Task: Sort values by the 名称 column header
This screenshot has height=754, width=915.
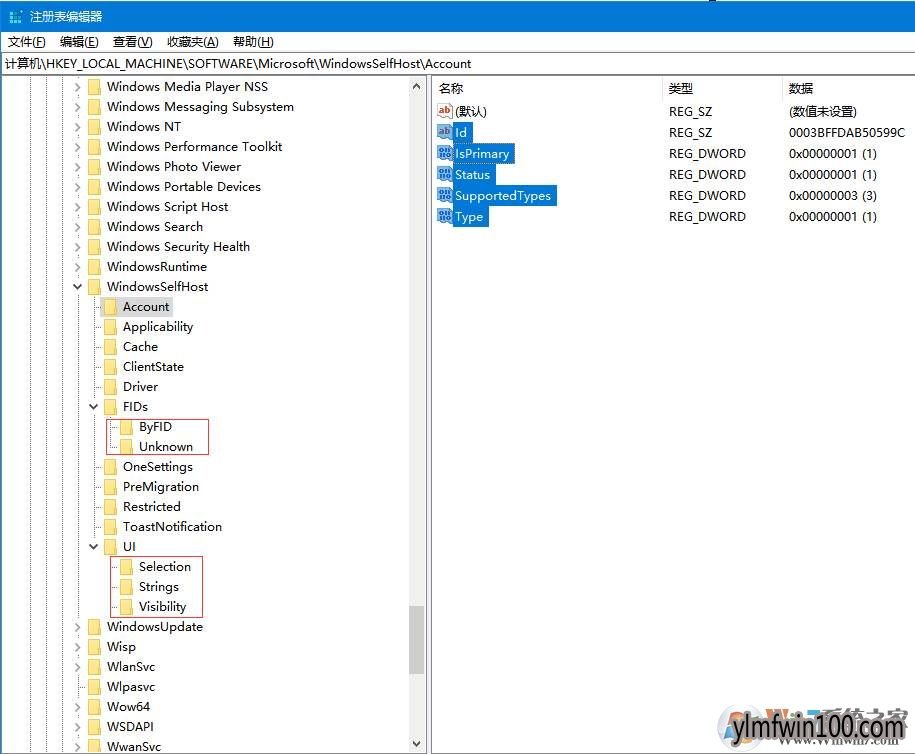Action: pos(547,88)
